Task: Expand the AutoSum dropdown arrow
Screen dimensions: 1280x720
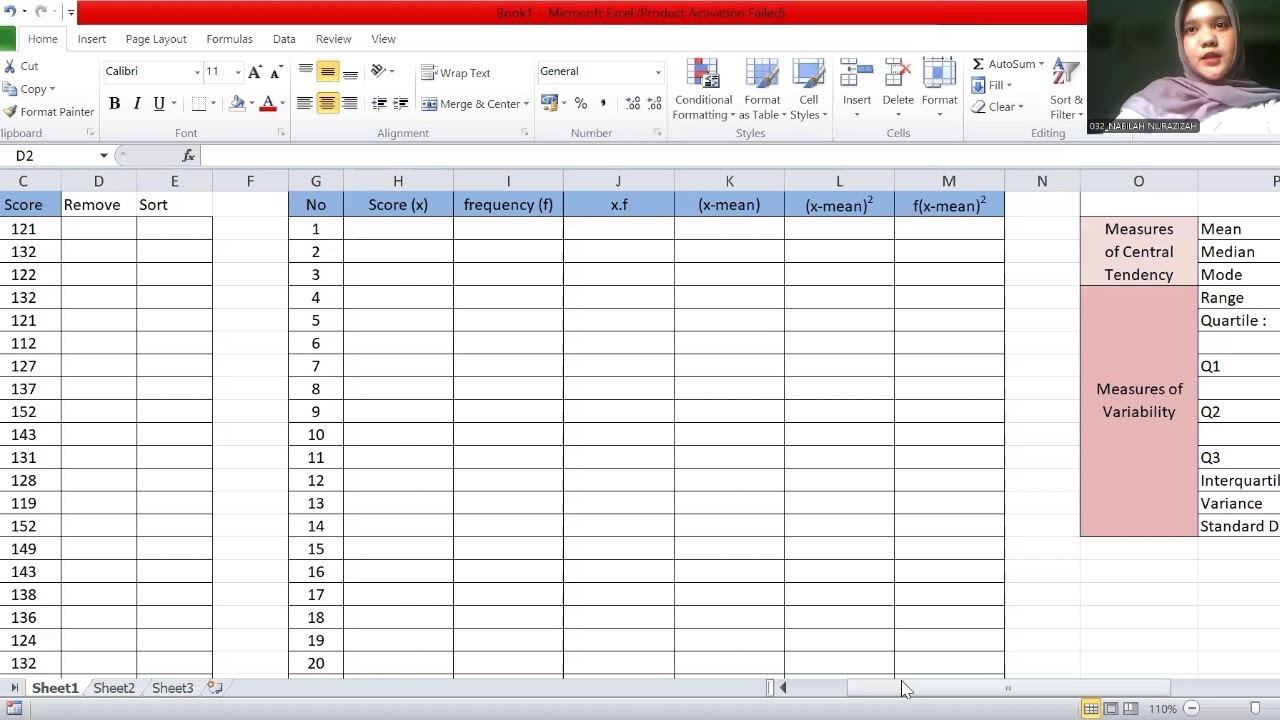Action: 1041,64
